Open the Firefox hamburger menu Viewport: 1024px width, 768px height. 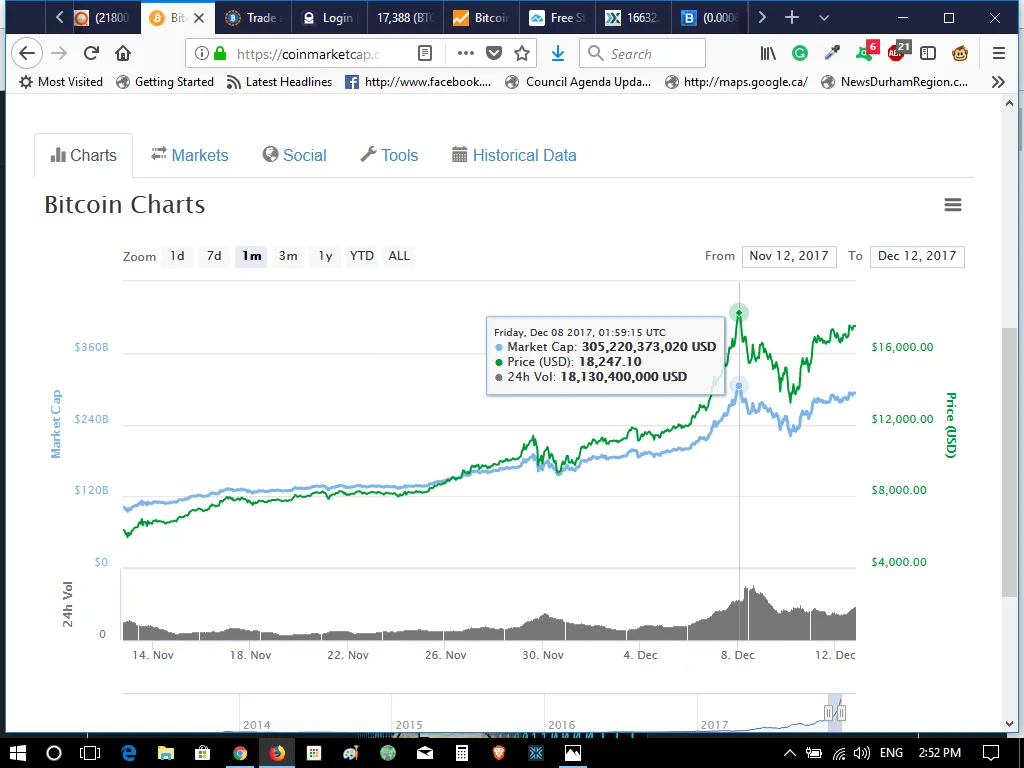point(999,54)
